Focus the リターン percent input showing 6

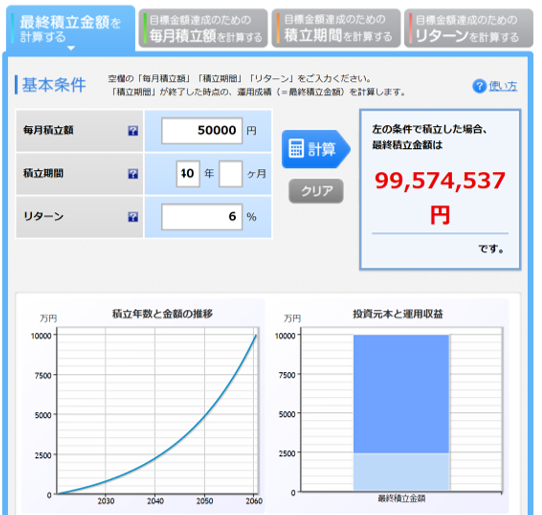202,217
